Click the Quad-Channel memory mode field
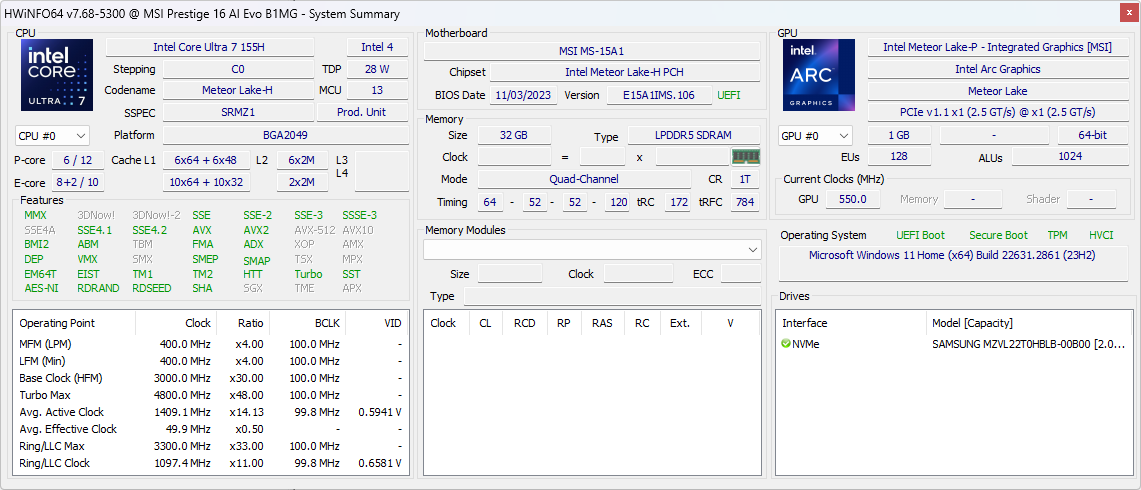 [584, 180]
